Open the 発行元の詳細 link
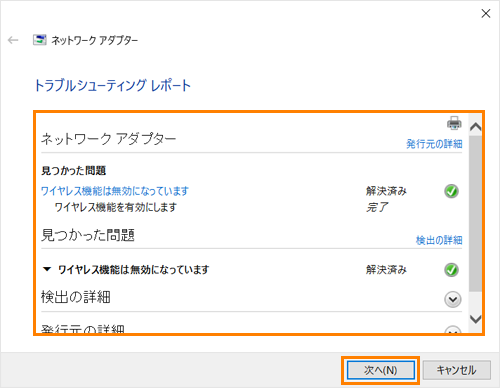The width and height of the screenshot is (500, 388). pyautogui.click(x=434, y=144)
